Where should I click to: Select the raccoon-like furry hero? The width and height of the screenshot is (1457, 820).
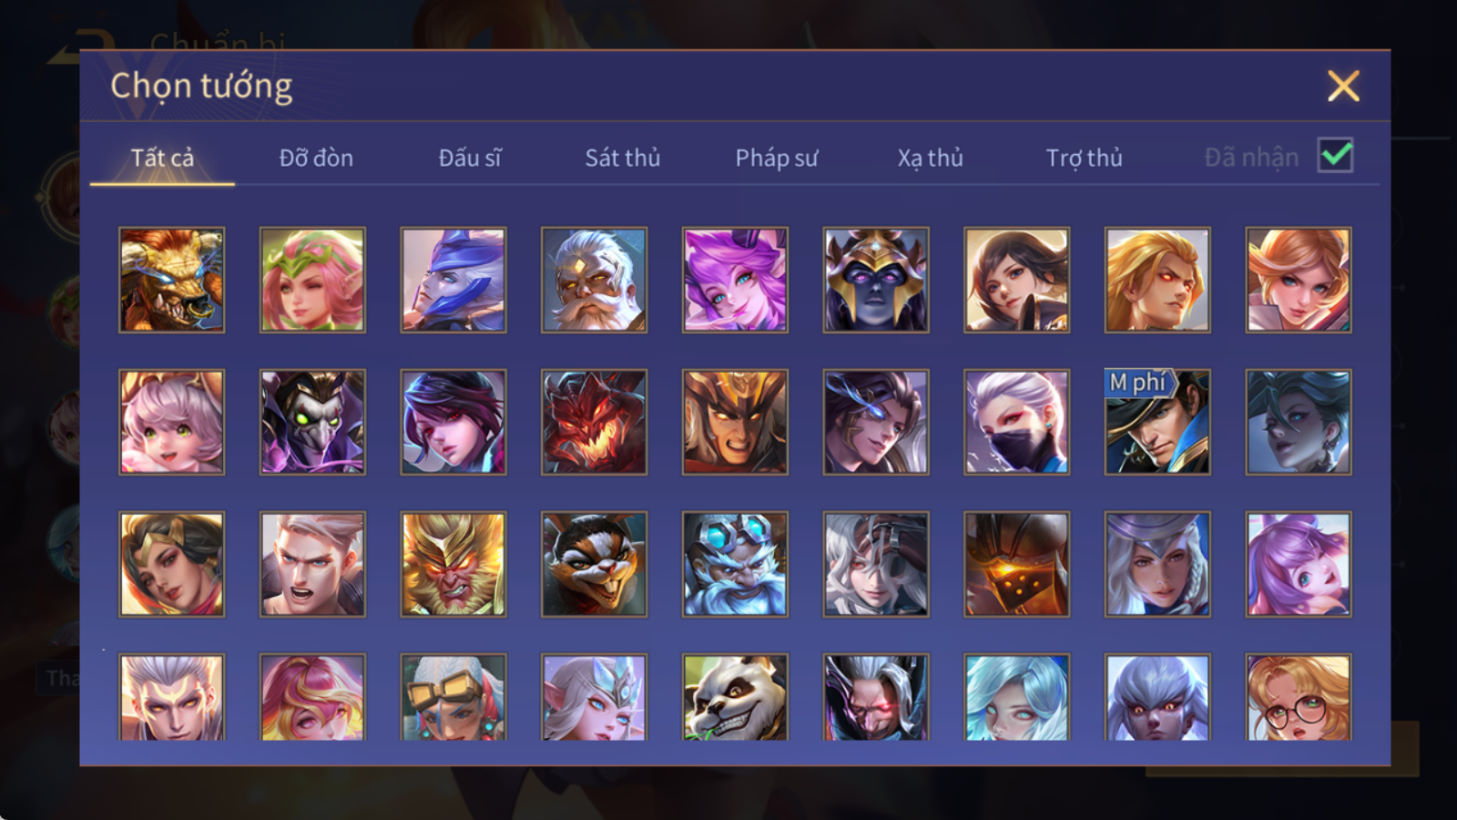point(594,564)
